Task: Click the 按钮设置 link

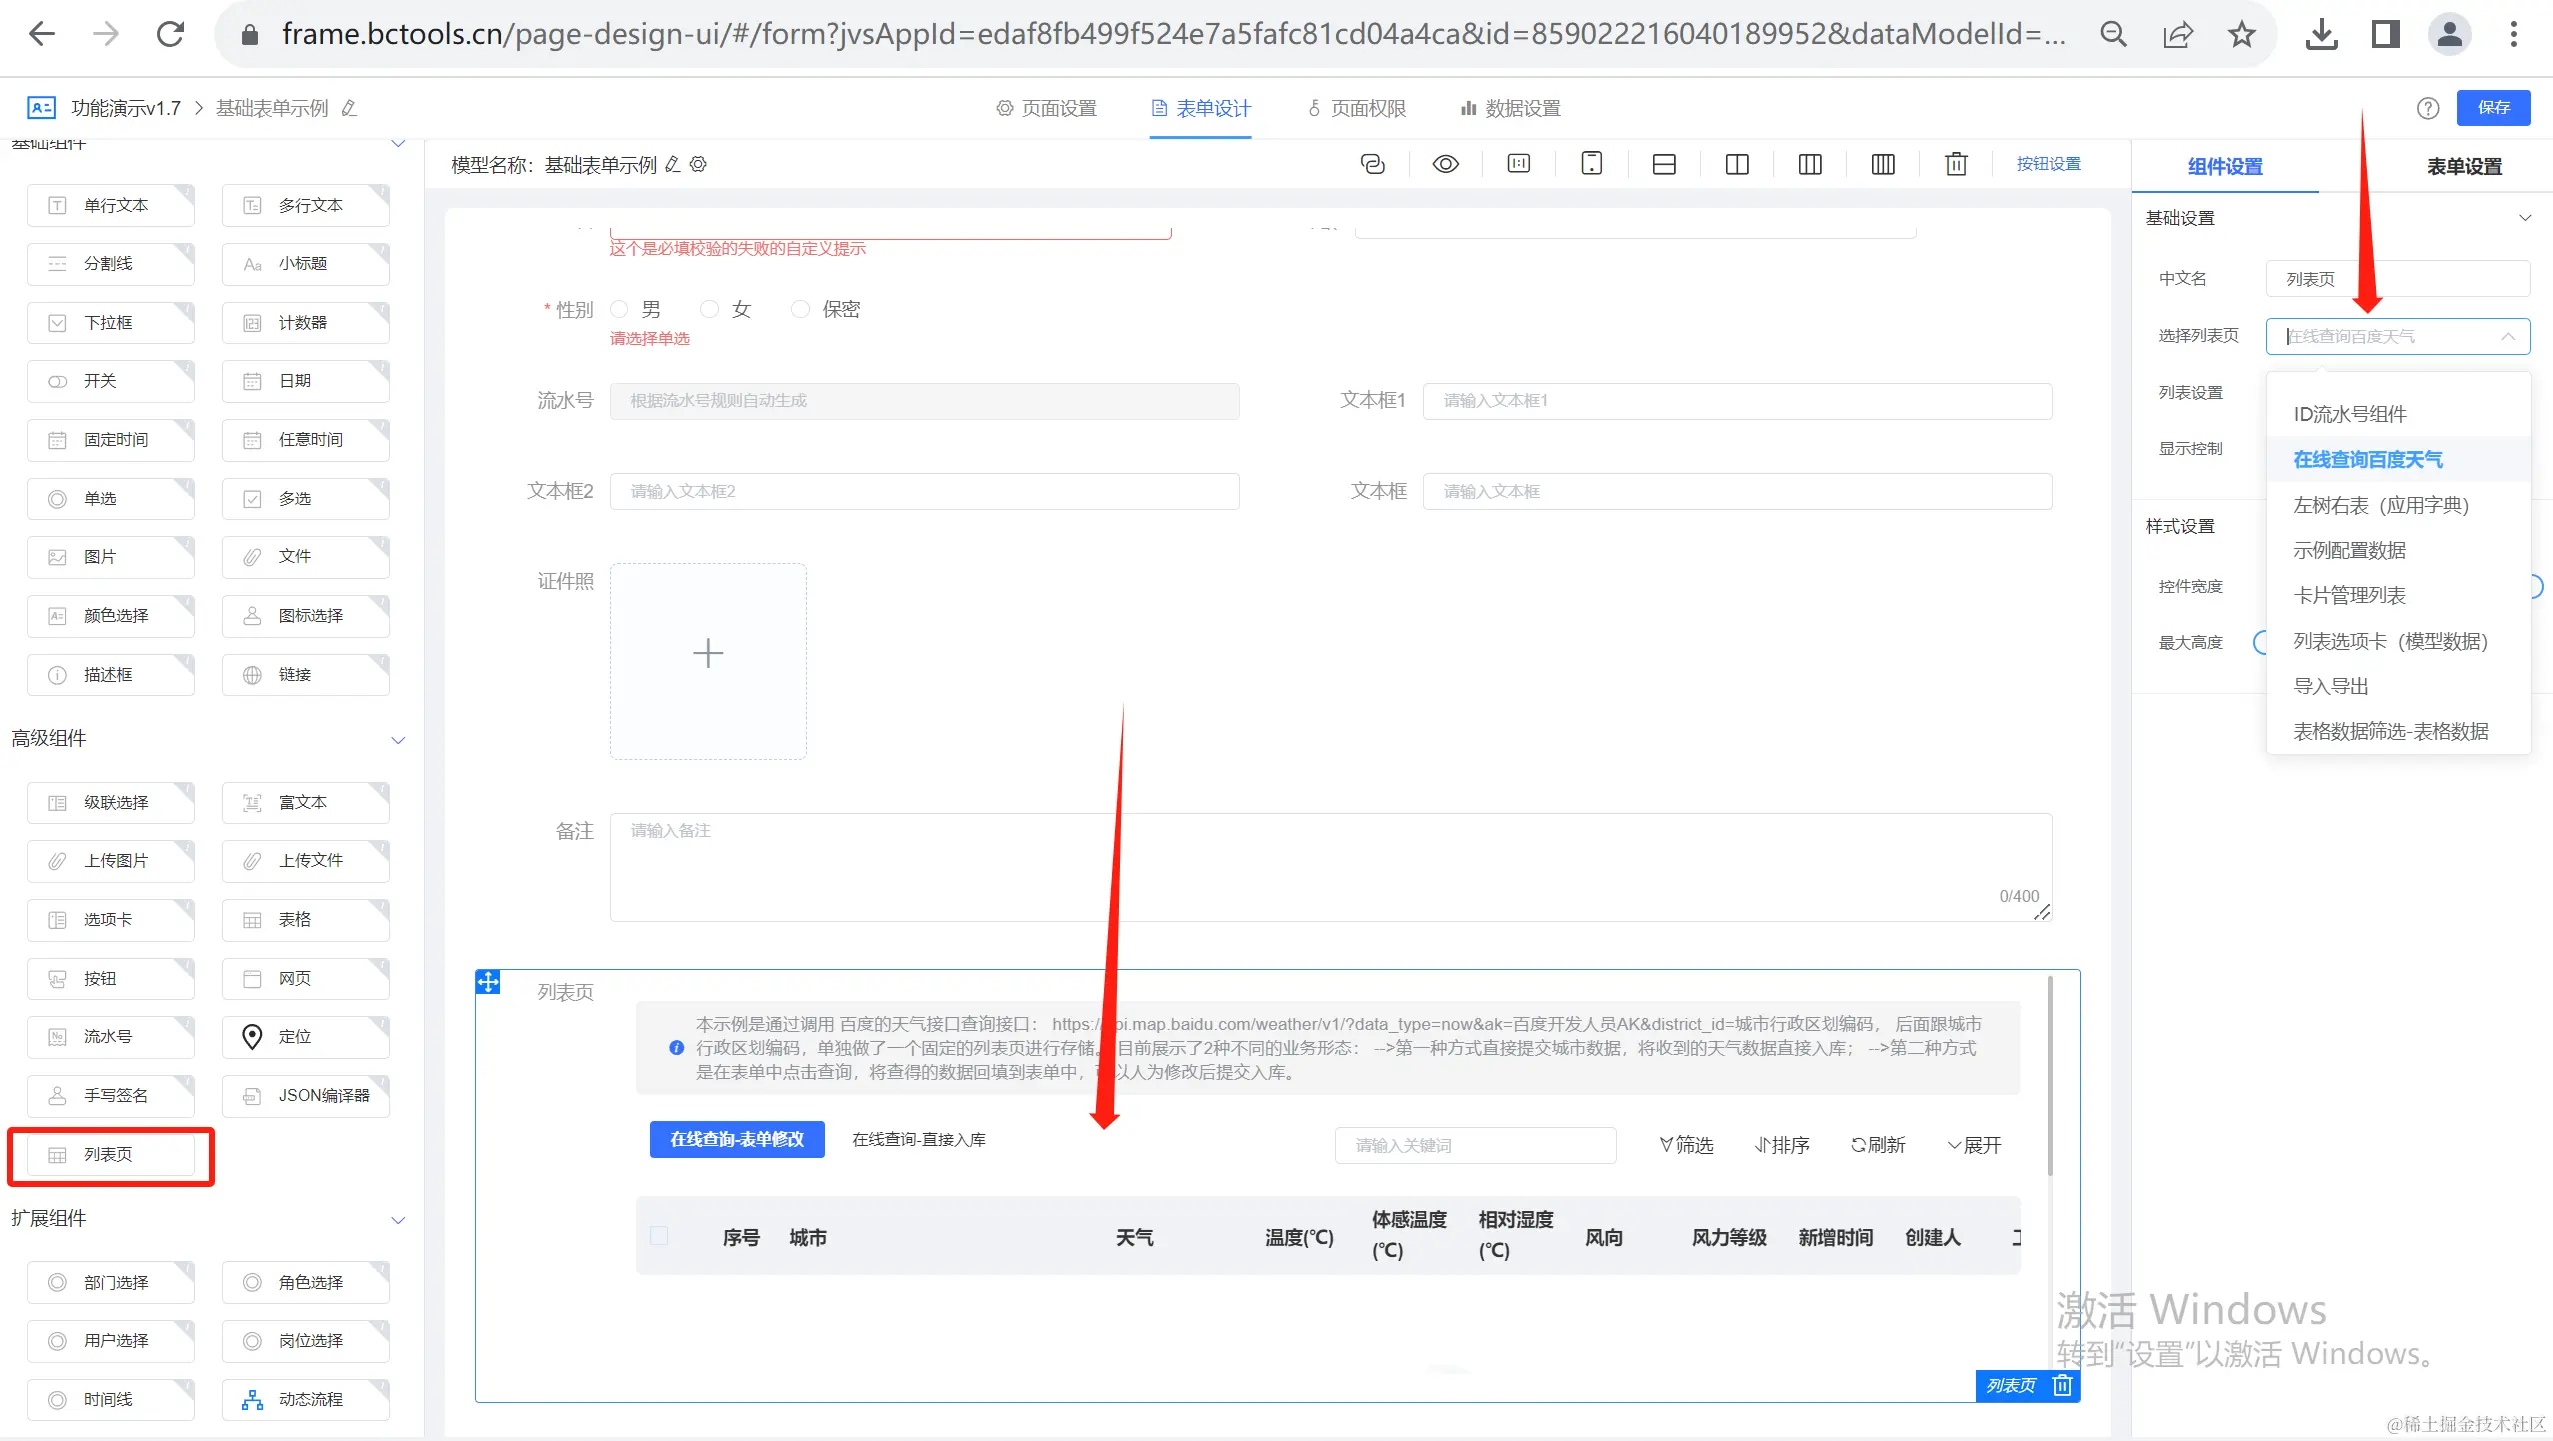Action: (2048, 164)
